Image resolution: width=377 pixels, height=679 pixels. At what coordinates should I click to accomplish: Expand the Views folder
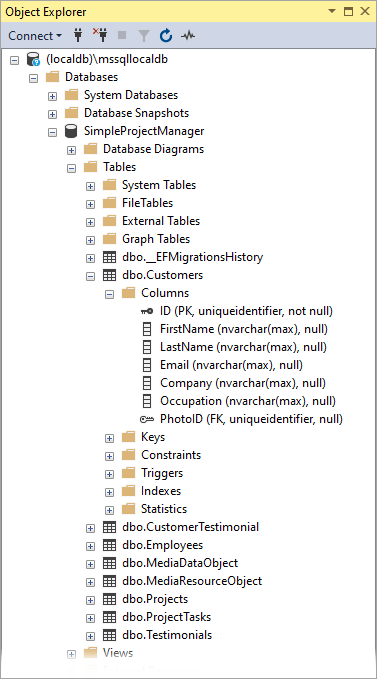point(71,654)
